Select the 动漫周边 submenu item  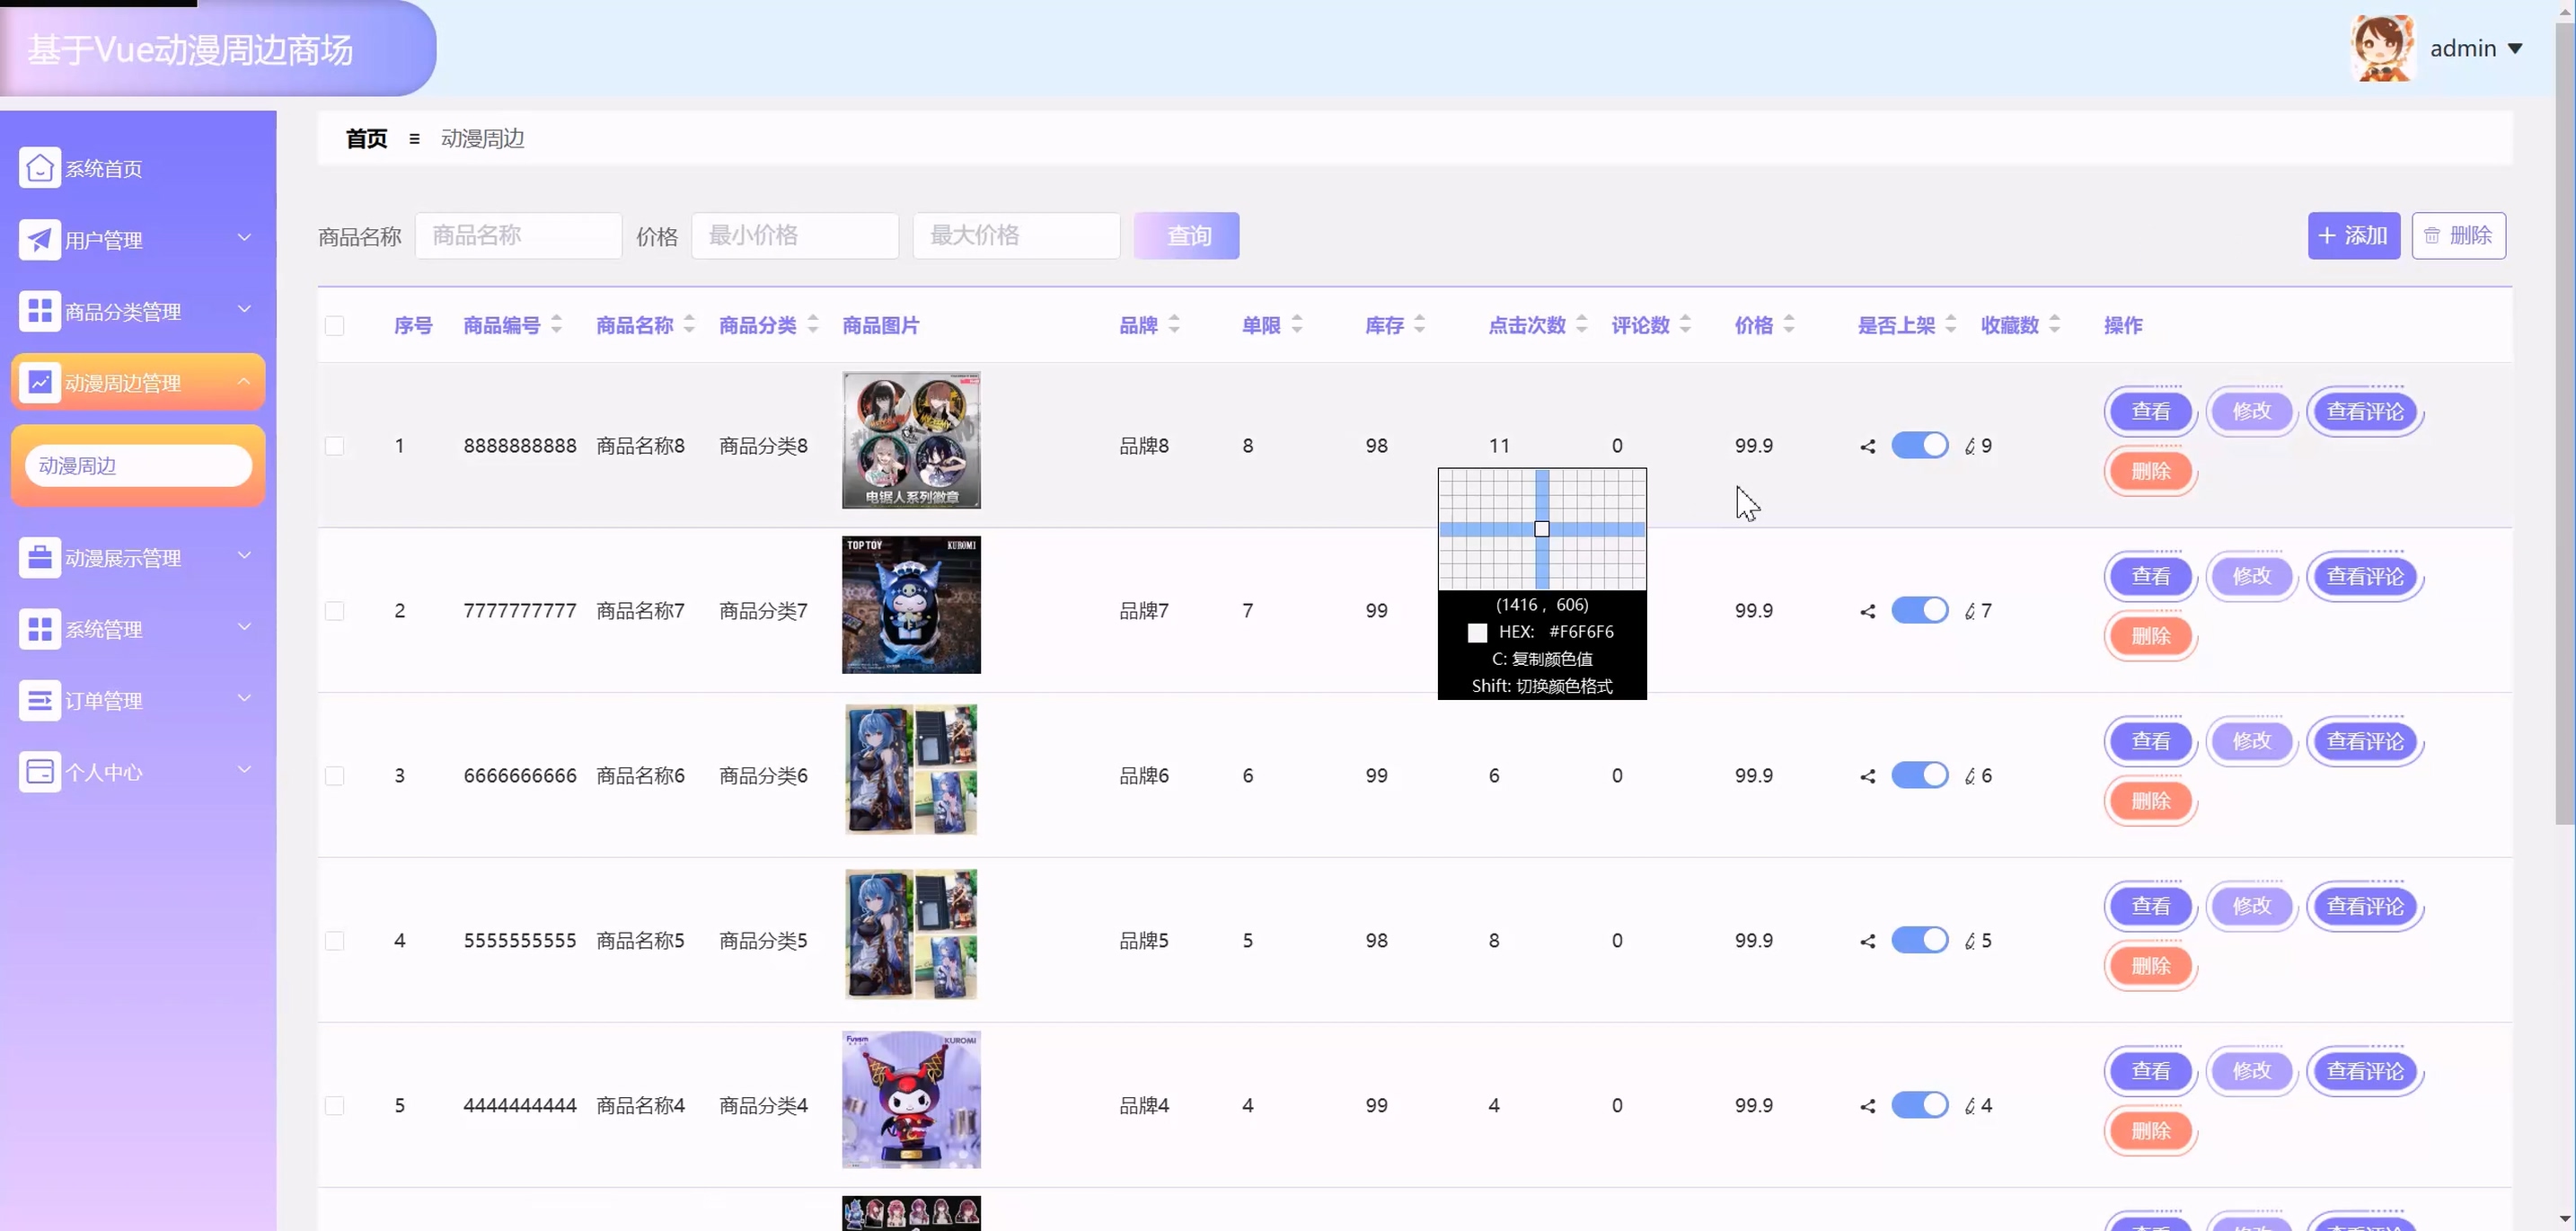138,466
